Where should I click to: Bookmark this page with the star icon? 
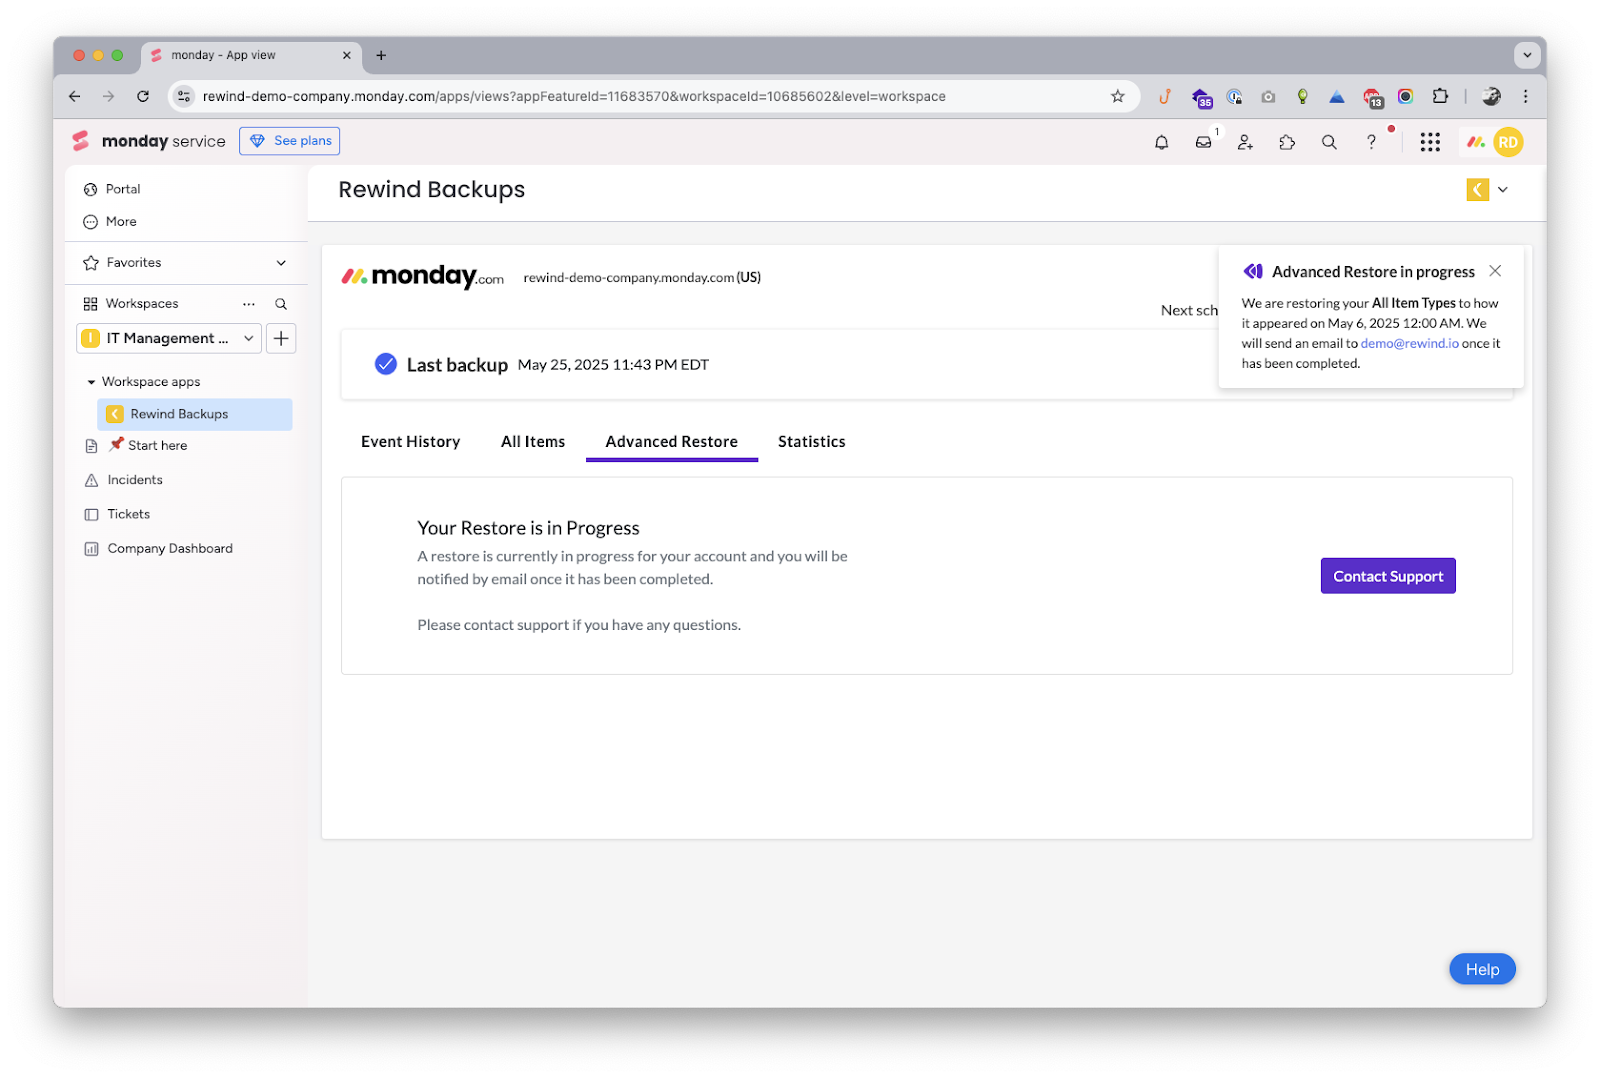[1117, 96]
